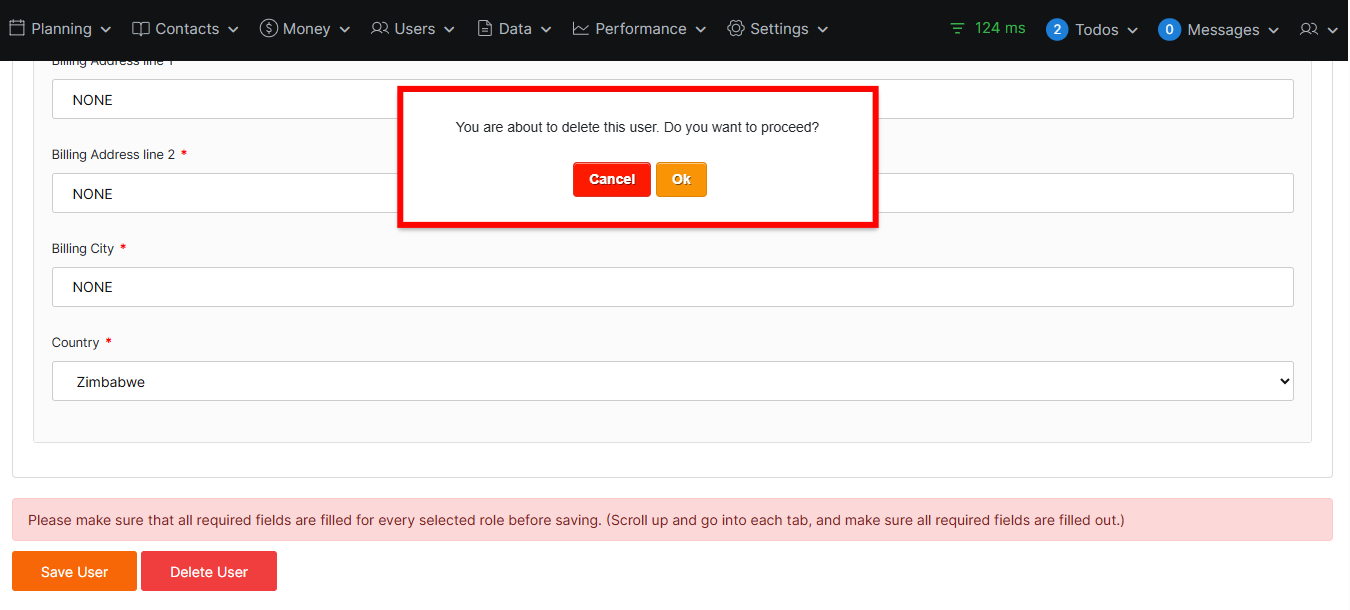Click the blue Messages count badge
The width and height of the screenshot is (1350, 610).
click(x=1169, y=30)
